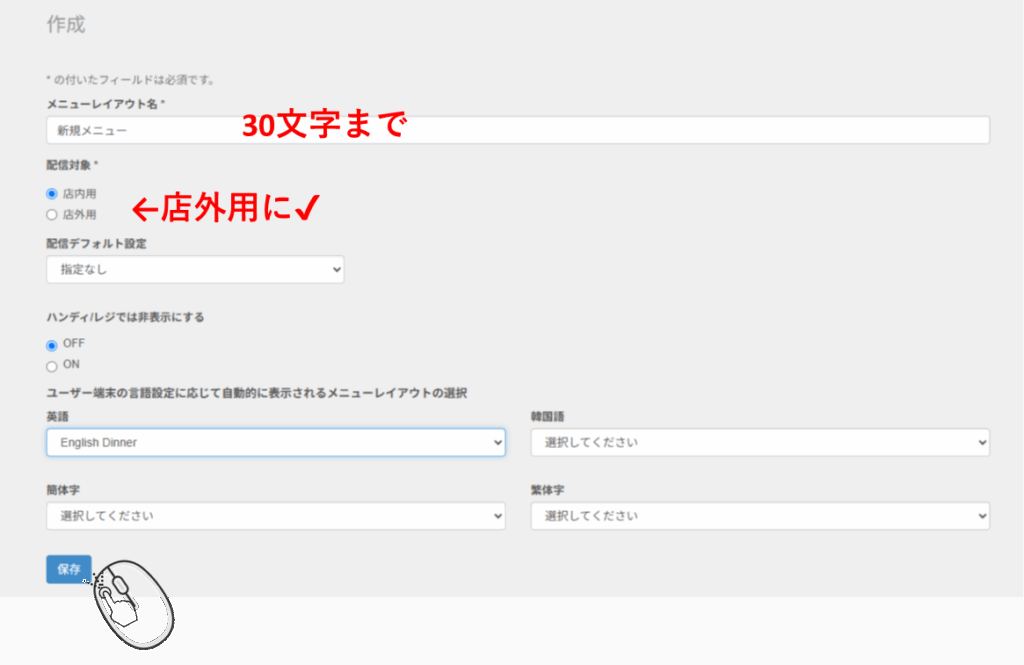This screenshot has width=1024, height=665.
Task: Select the 店内用 radio button
Action: pos(52,194)
